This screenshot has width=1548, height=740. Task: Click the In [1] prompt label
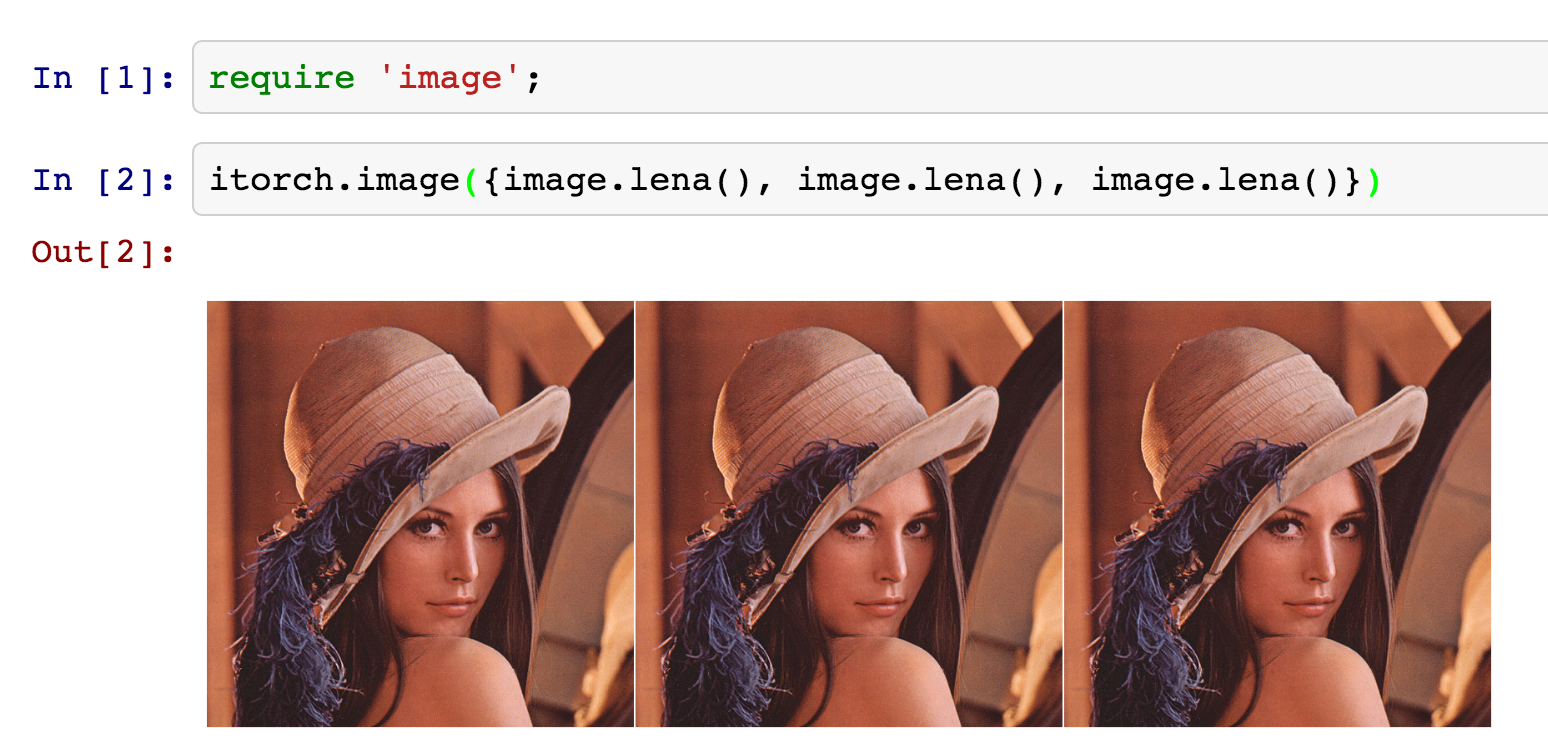[104, 78]
